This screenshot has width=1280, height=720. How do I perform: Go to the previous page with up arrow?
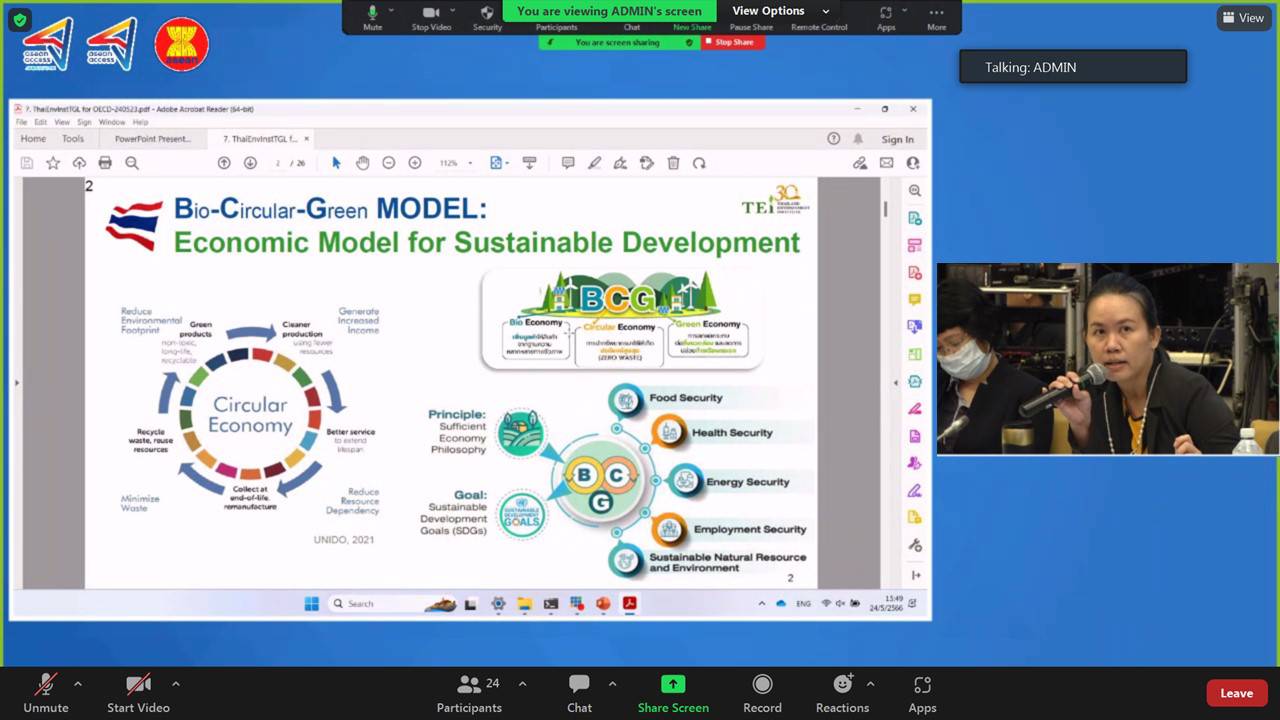click(x=224, y=163)
